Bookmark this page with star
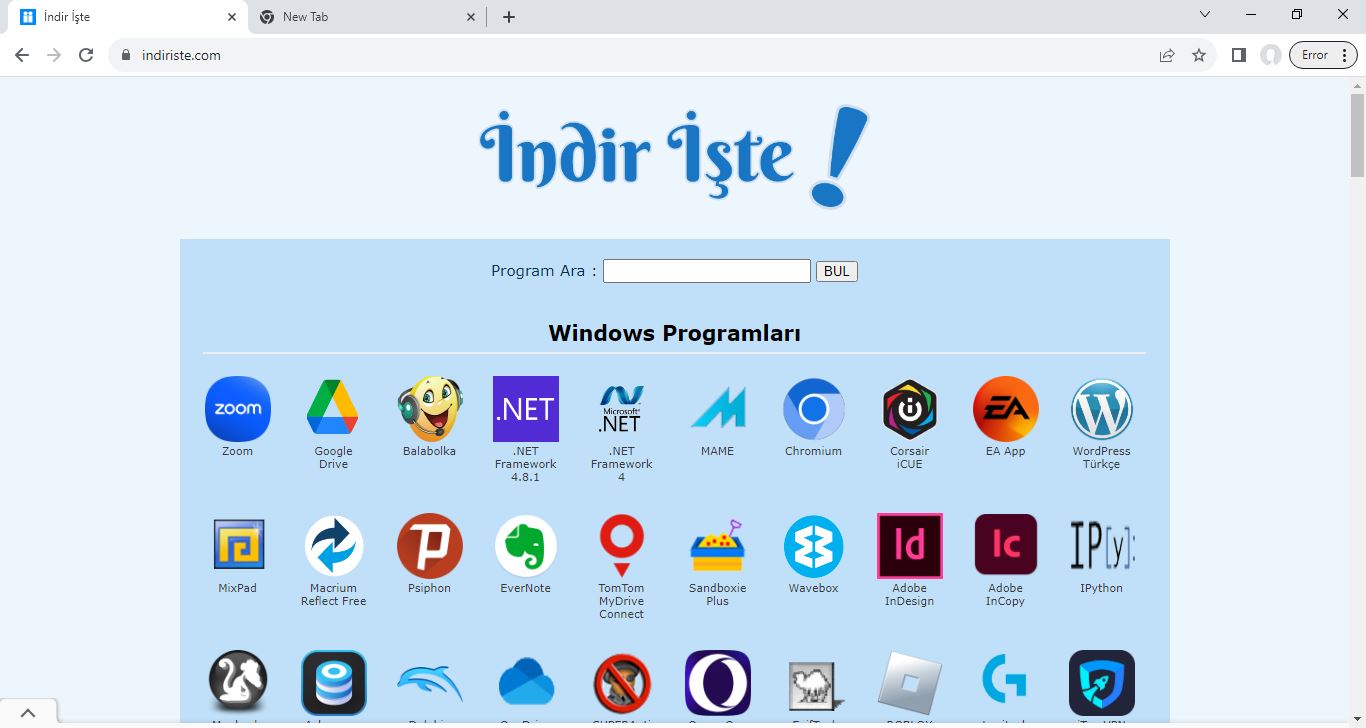 point(1199,55)
